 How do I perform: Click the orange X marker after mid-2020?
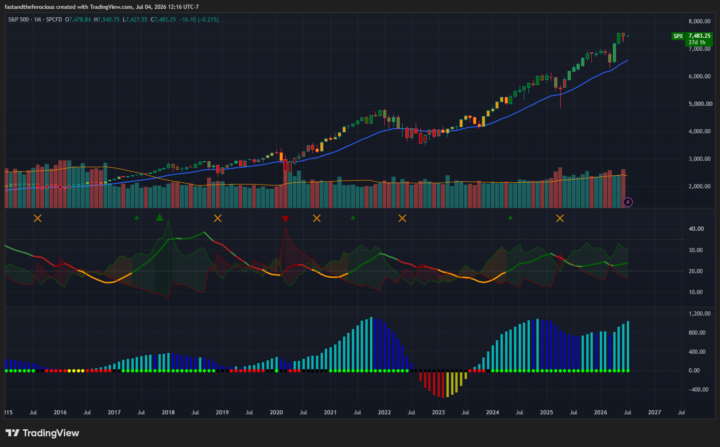coord(316,218)
